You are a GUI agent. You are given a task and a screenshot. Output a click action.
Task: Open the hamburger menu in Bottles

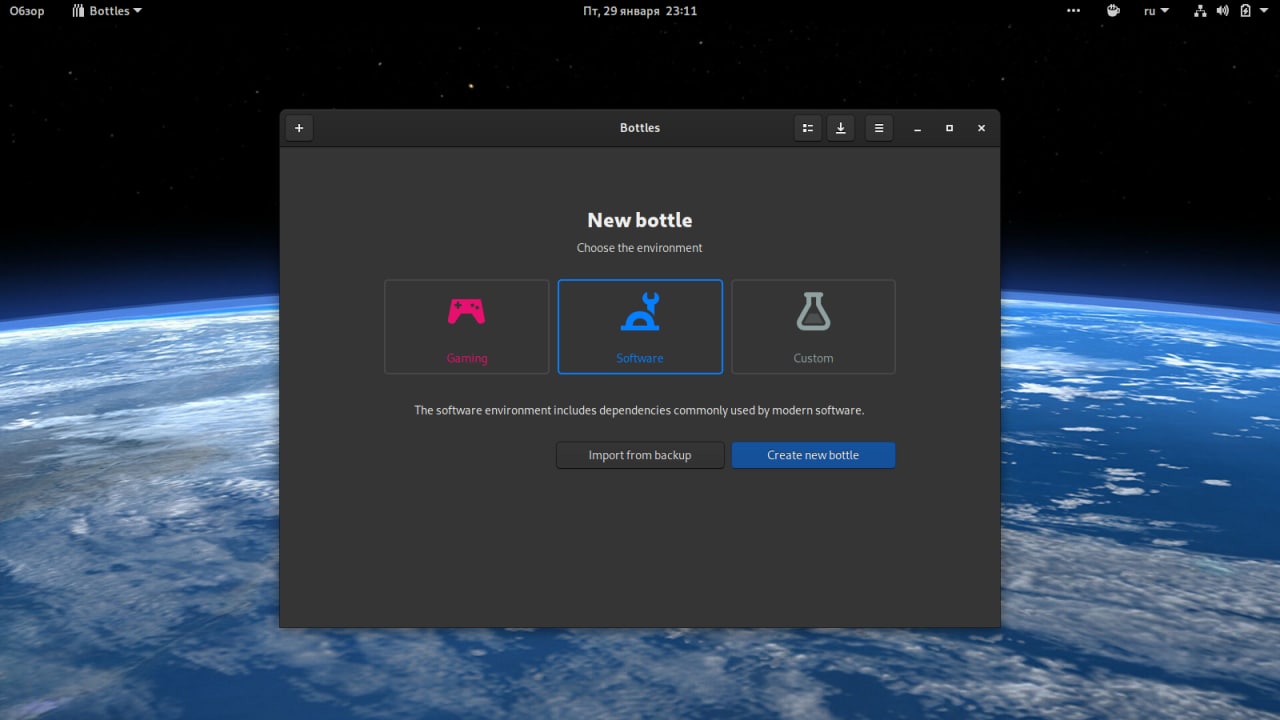[879, 128]
